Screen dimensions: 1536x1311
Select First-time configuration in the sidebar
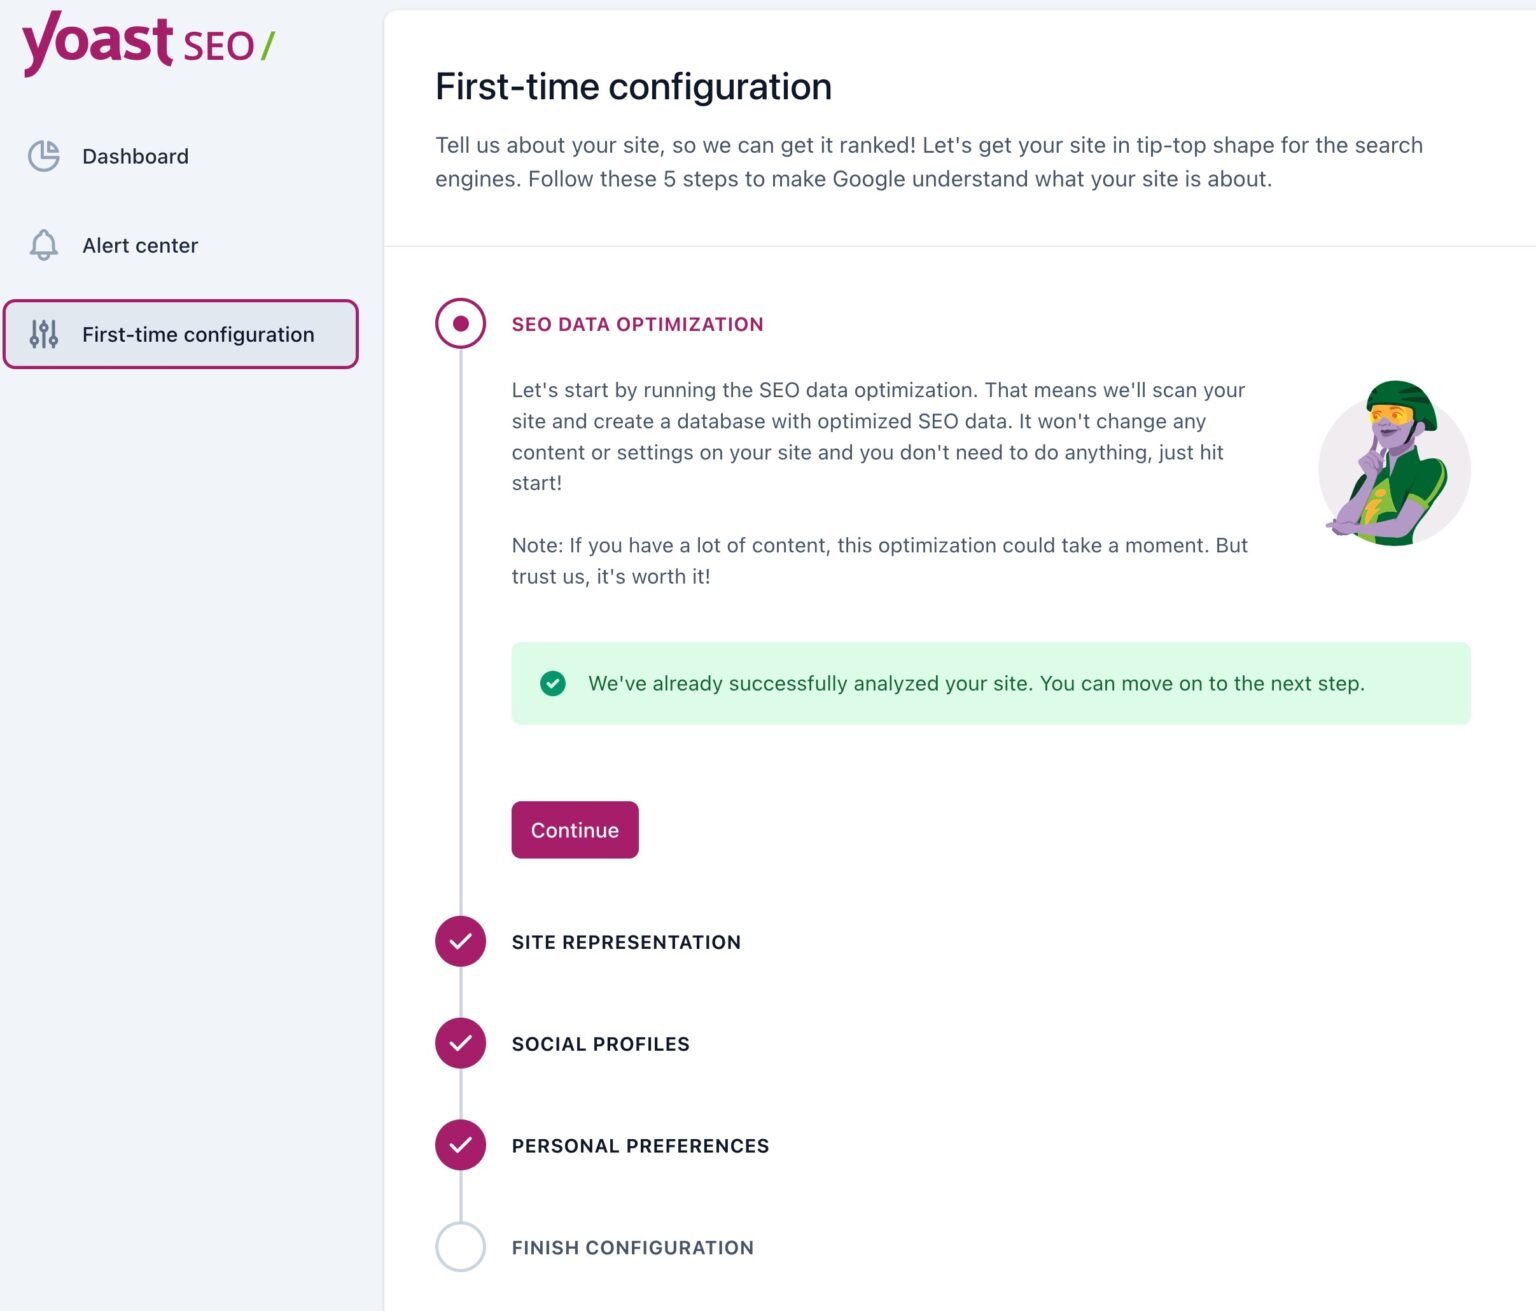(x=197, y=334)
